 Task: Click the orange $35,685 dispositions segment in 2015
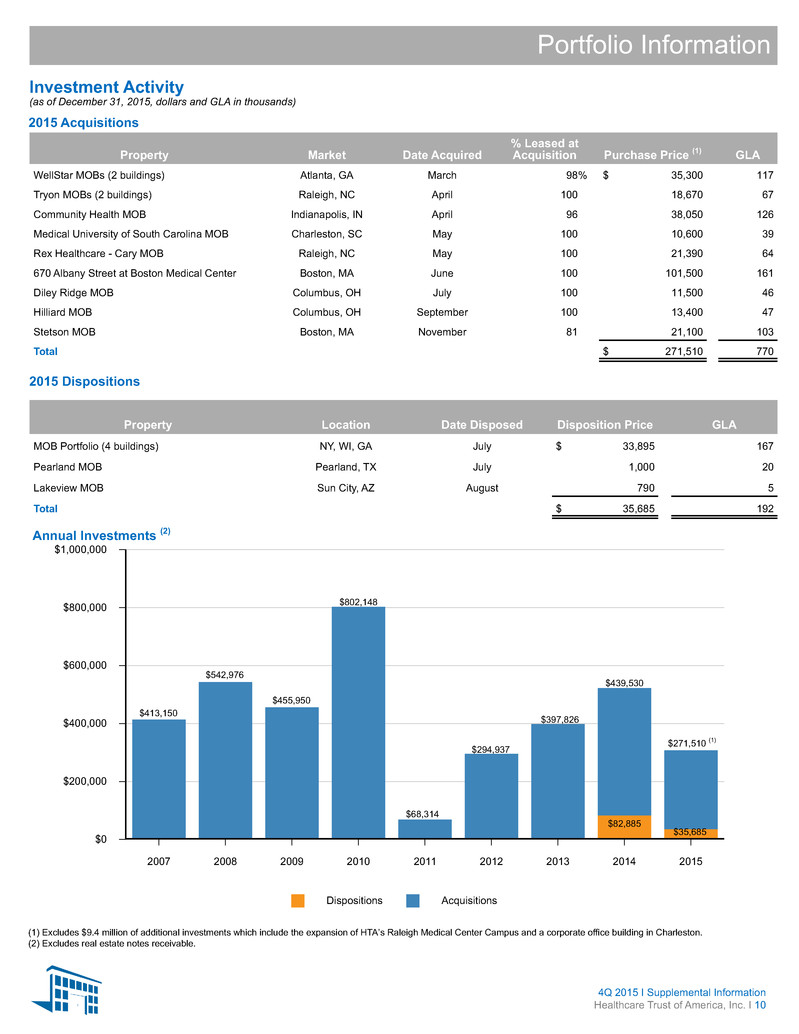(x=691, y=834)
